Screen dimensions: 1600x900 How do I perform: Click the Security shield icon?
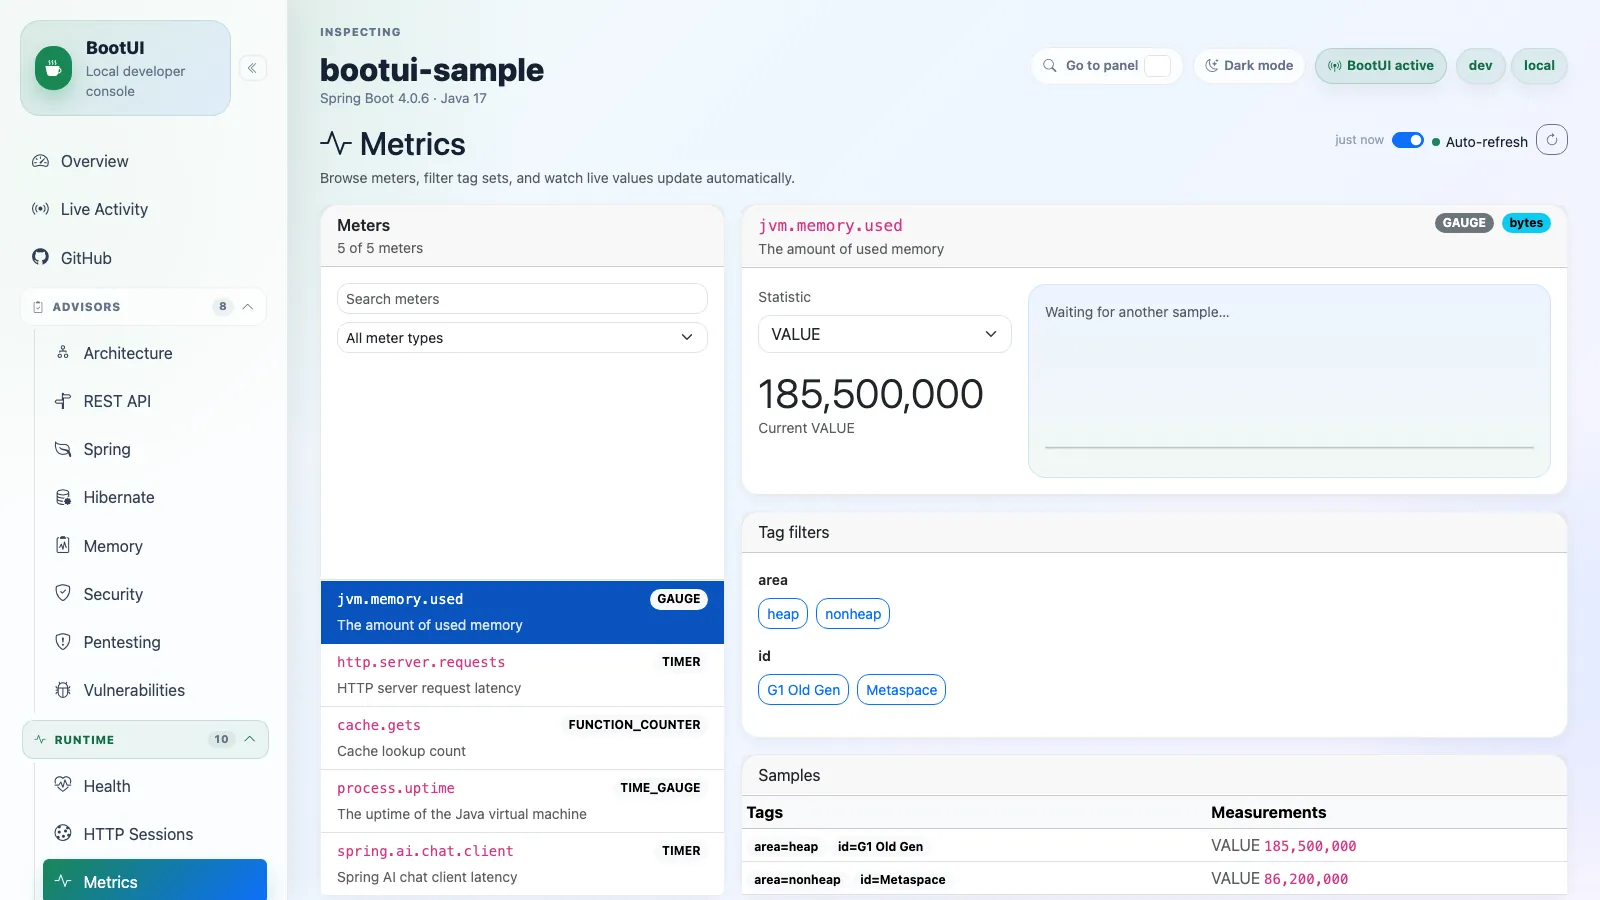(x=63, y=593)
